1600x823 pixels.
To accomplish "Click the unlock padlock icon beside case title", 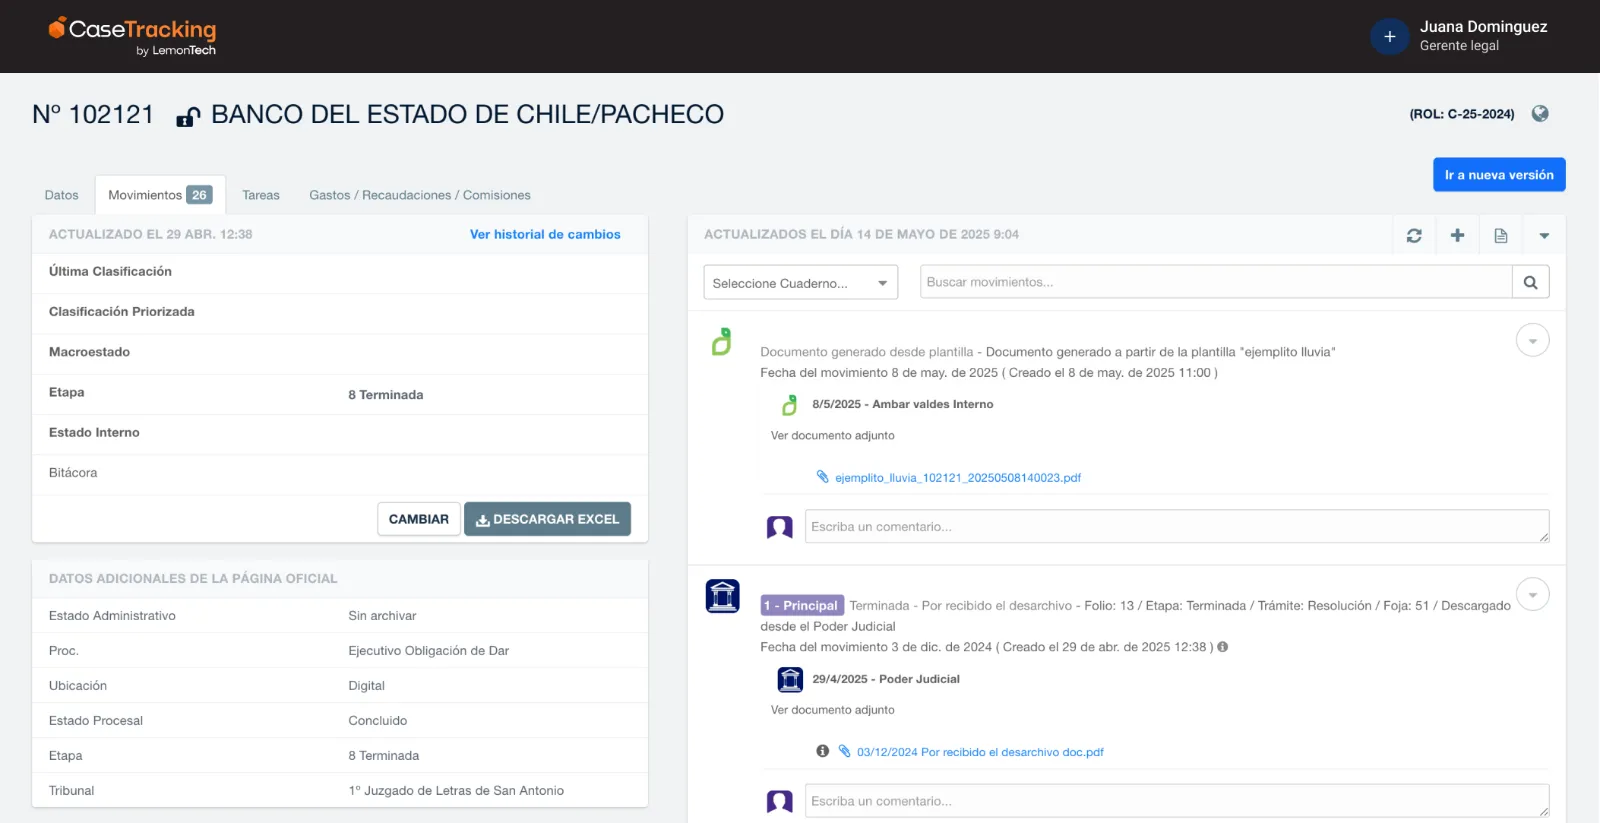I will click(x=188, y=117).
